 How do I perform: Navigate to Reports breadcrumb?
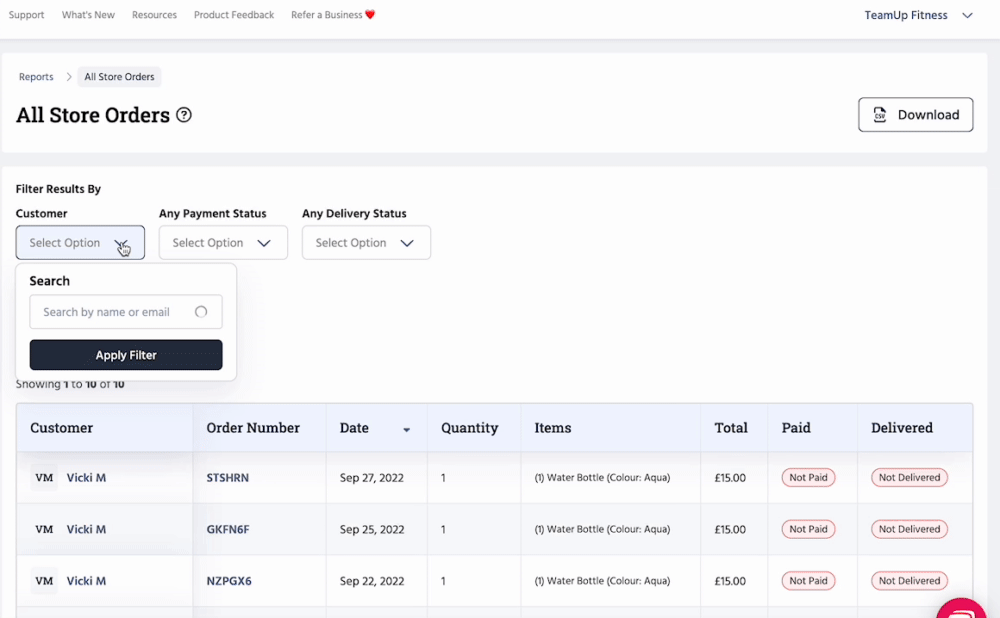point(36,77)
